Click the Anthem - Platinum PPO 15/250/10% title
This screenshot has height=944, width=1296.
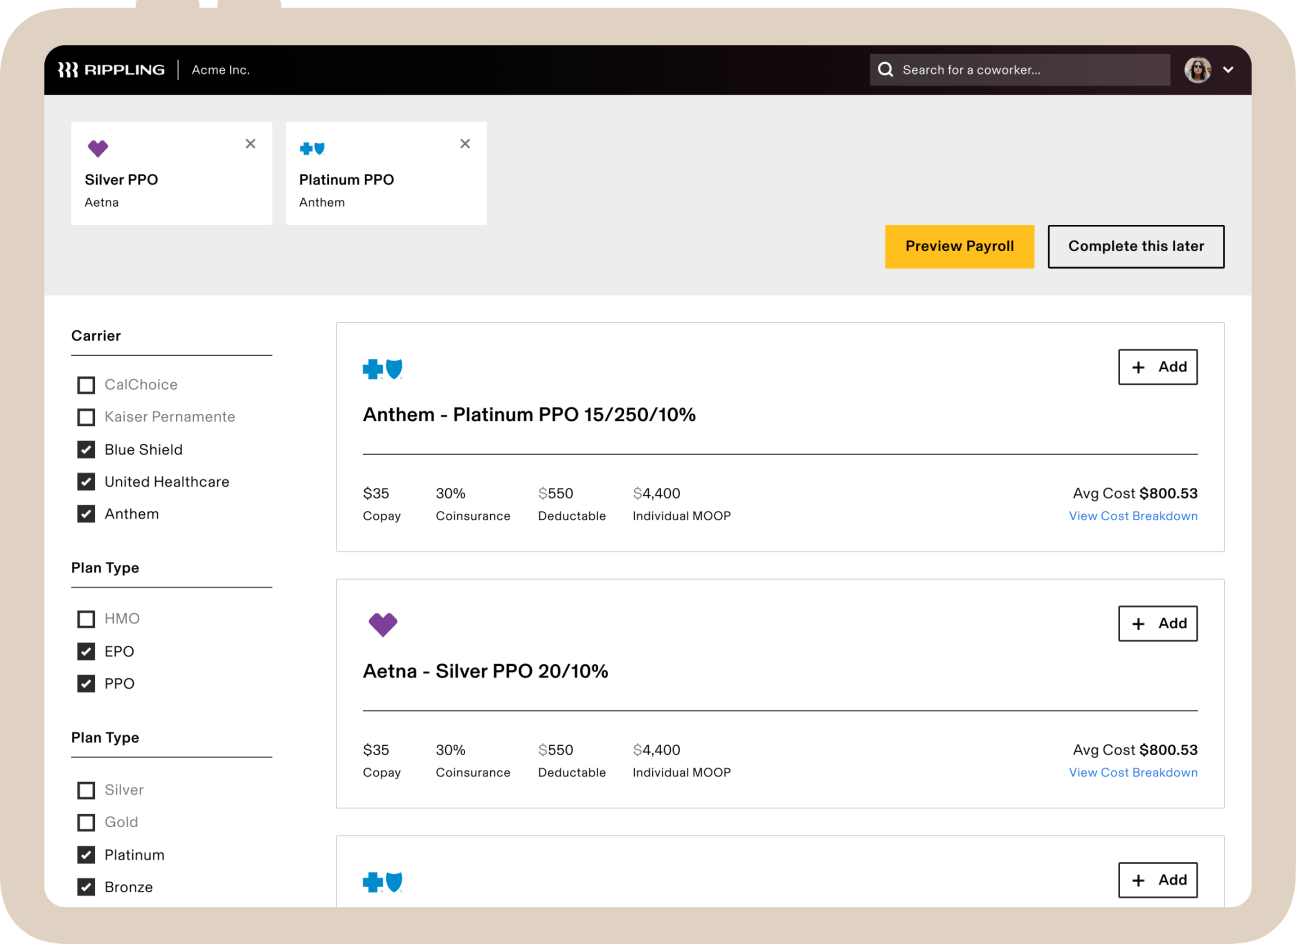529,415
